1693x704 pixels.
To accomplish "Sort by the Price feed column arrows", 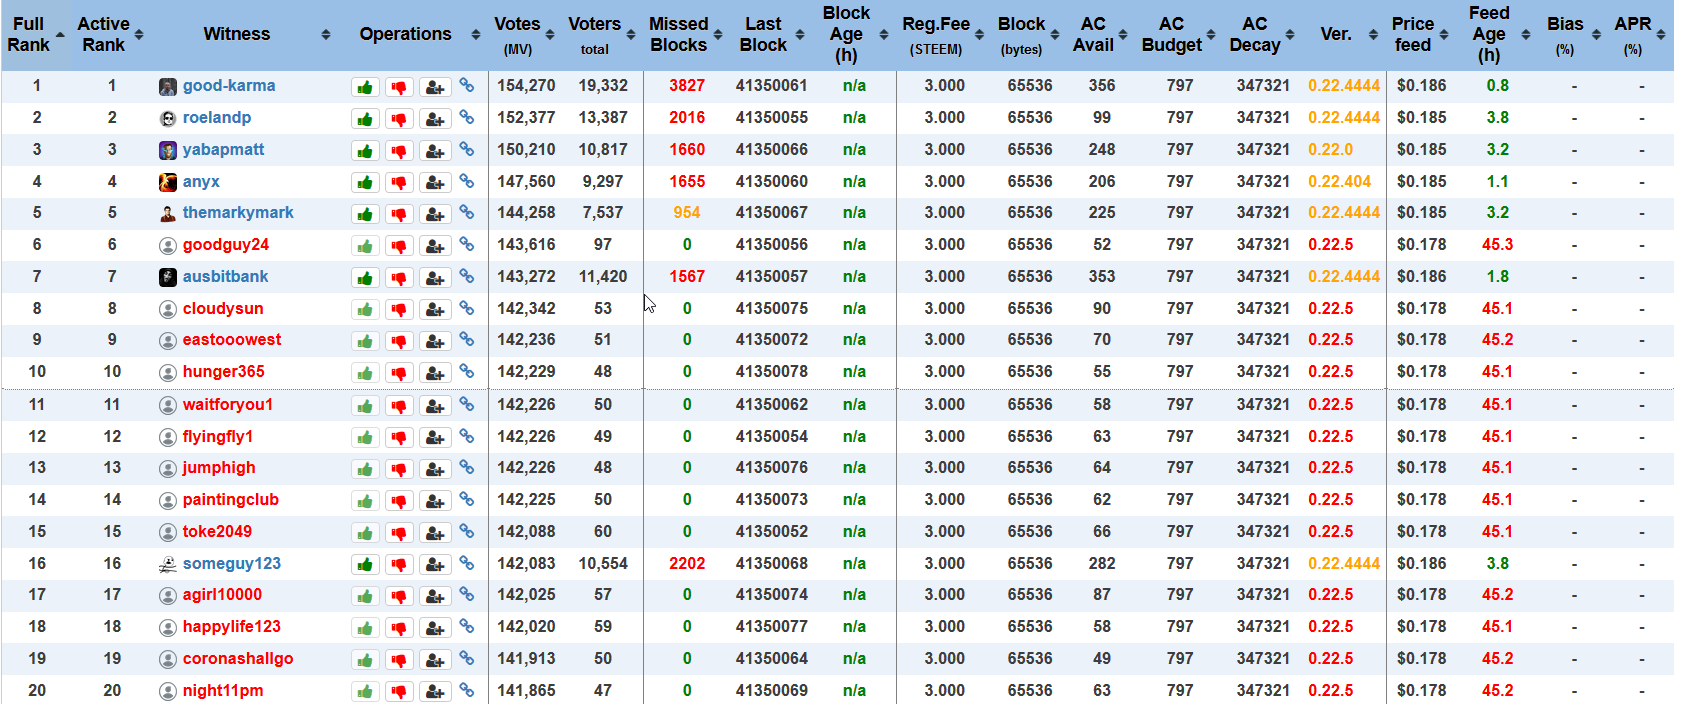I will (1444, 34).
